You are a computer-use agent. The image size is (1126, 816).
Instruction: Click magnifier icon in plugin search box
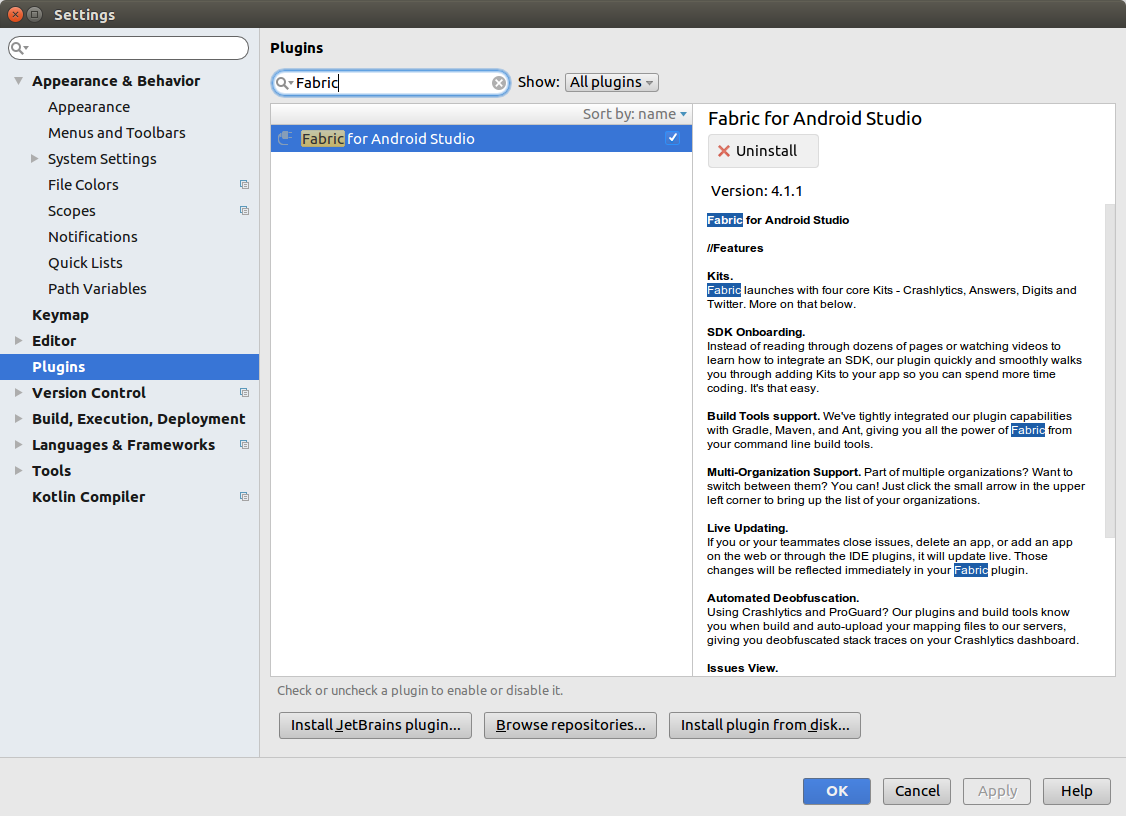click(x=284, y=83)
